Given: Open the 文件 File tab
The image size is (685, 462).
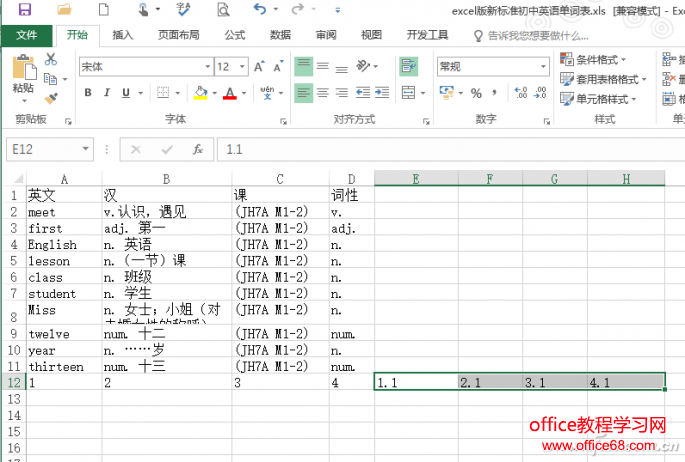Looking at the screenshot, I should [x=27, y=35].
